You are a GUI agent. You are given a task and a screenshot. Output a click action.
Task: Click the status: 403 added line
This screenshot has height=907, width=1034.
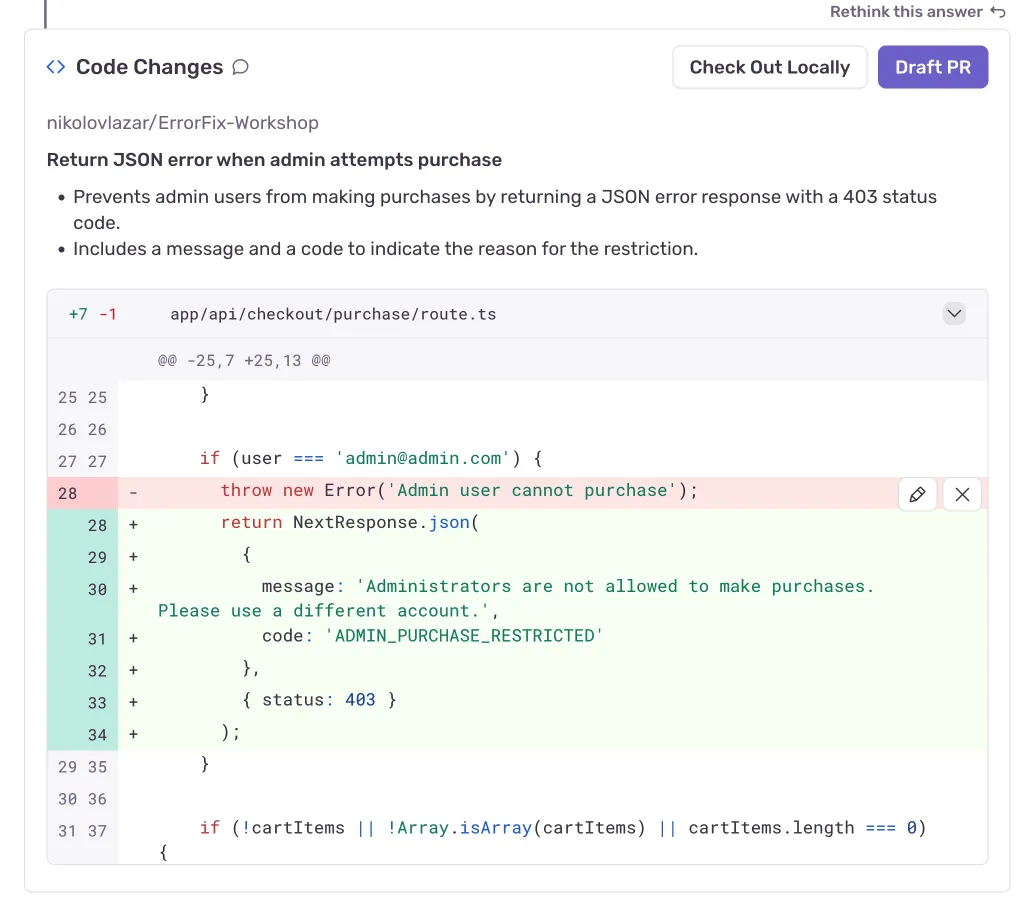320,699
